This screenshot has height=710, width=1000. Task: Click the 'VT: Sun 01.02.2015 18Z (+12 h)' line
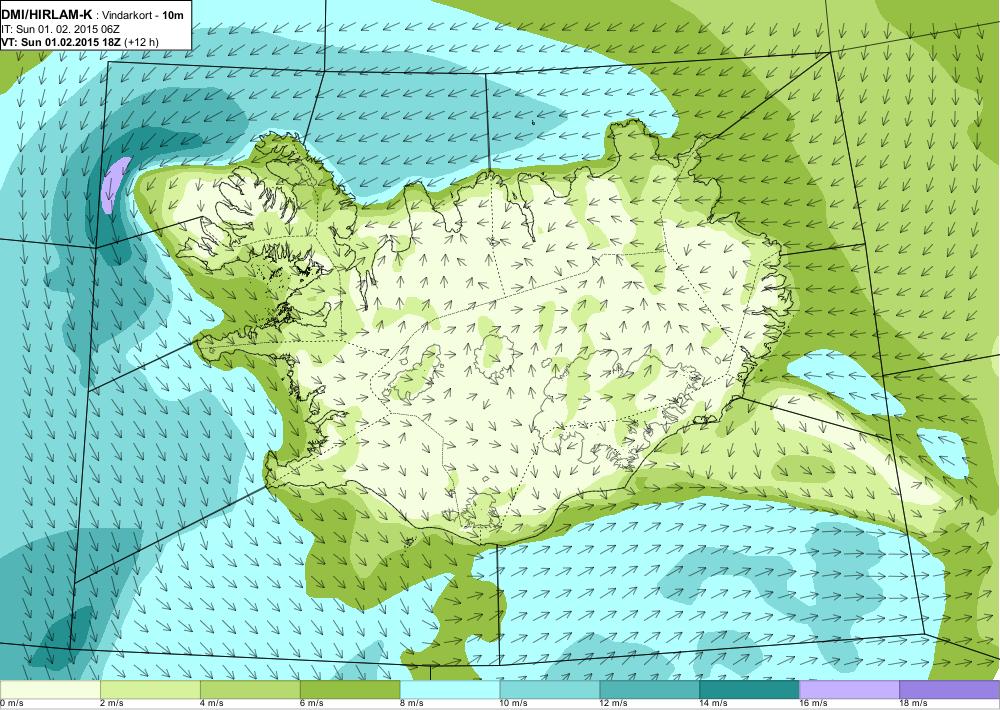pos(80,42)
